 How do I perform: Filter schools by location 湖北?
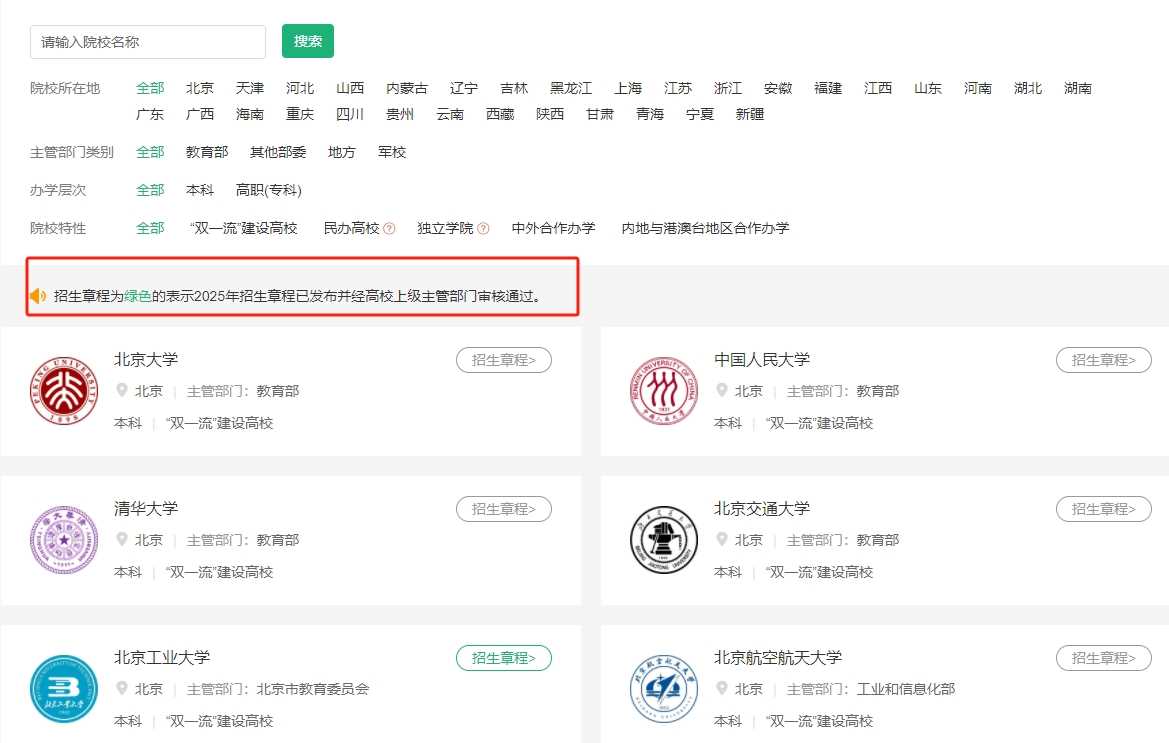click(1027, 88)
